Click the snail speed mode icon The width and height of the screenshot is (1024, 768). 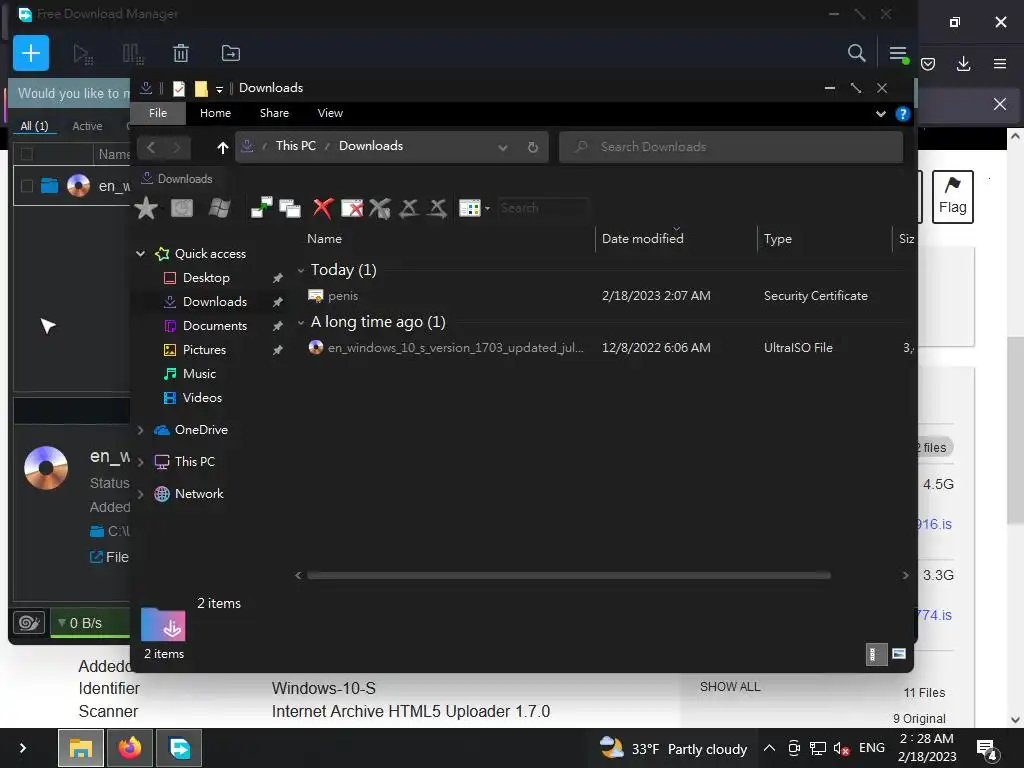(x=29, y=622)
